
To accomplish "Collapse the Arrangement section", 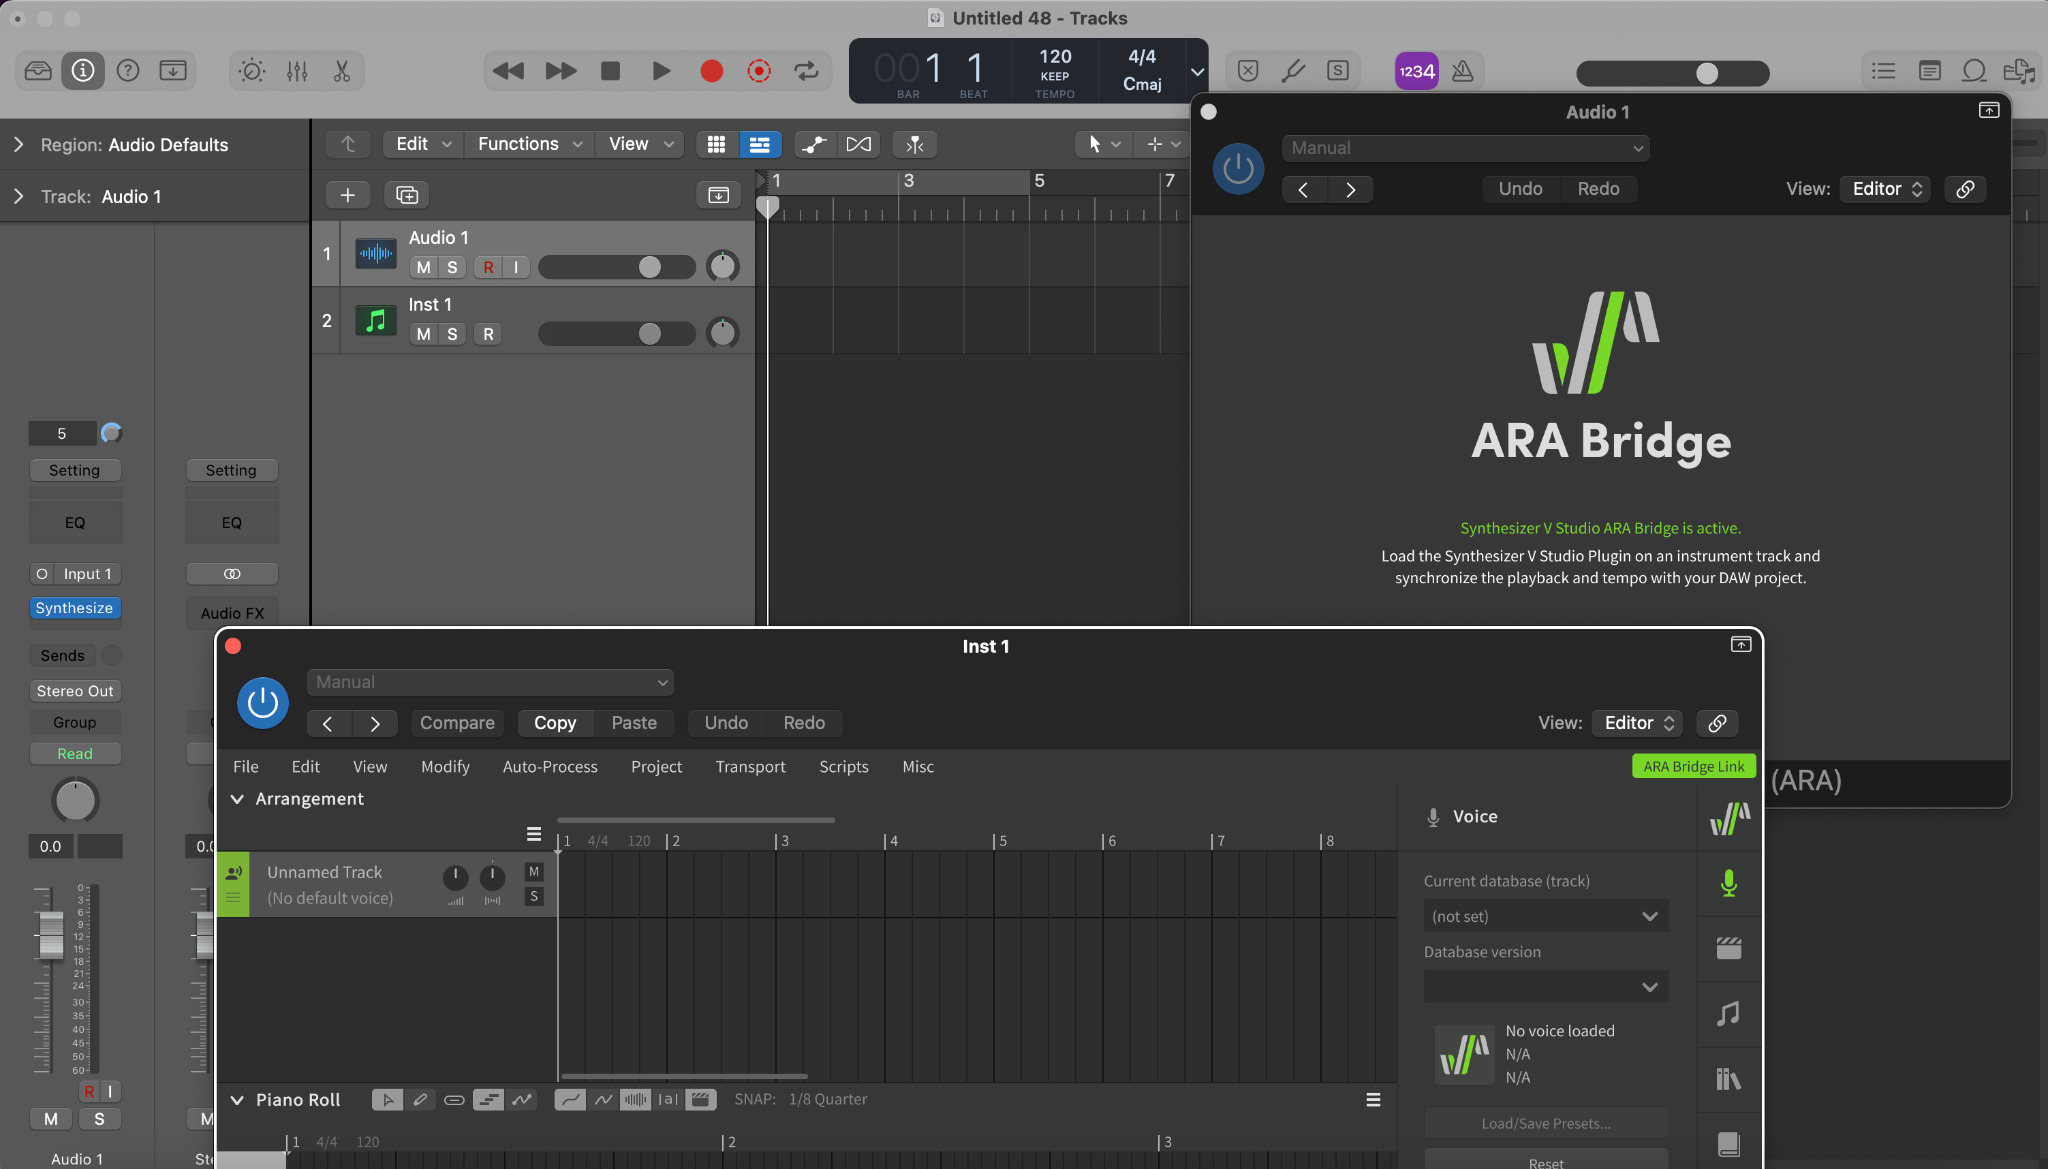I will tap(238, 798).
